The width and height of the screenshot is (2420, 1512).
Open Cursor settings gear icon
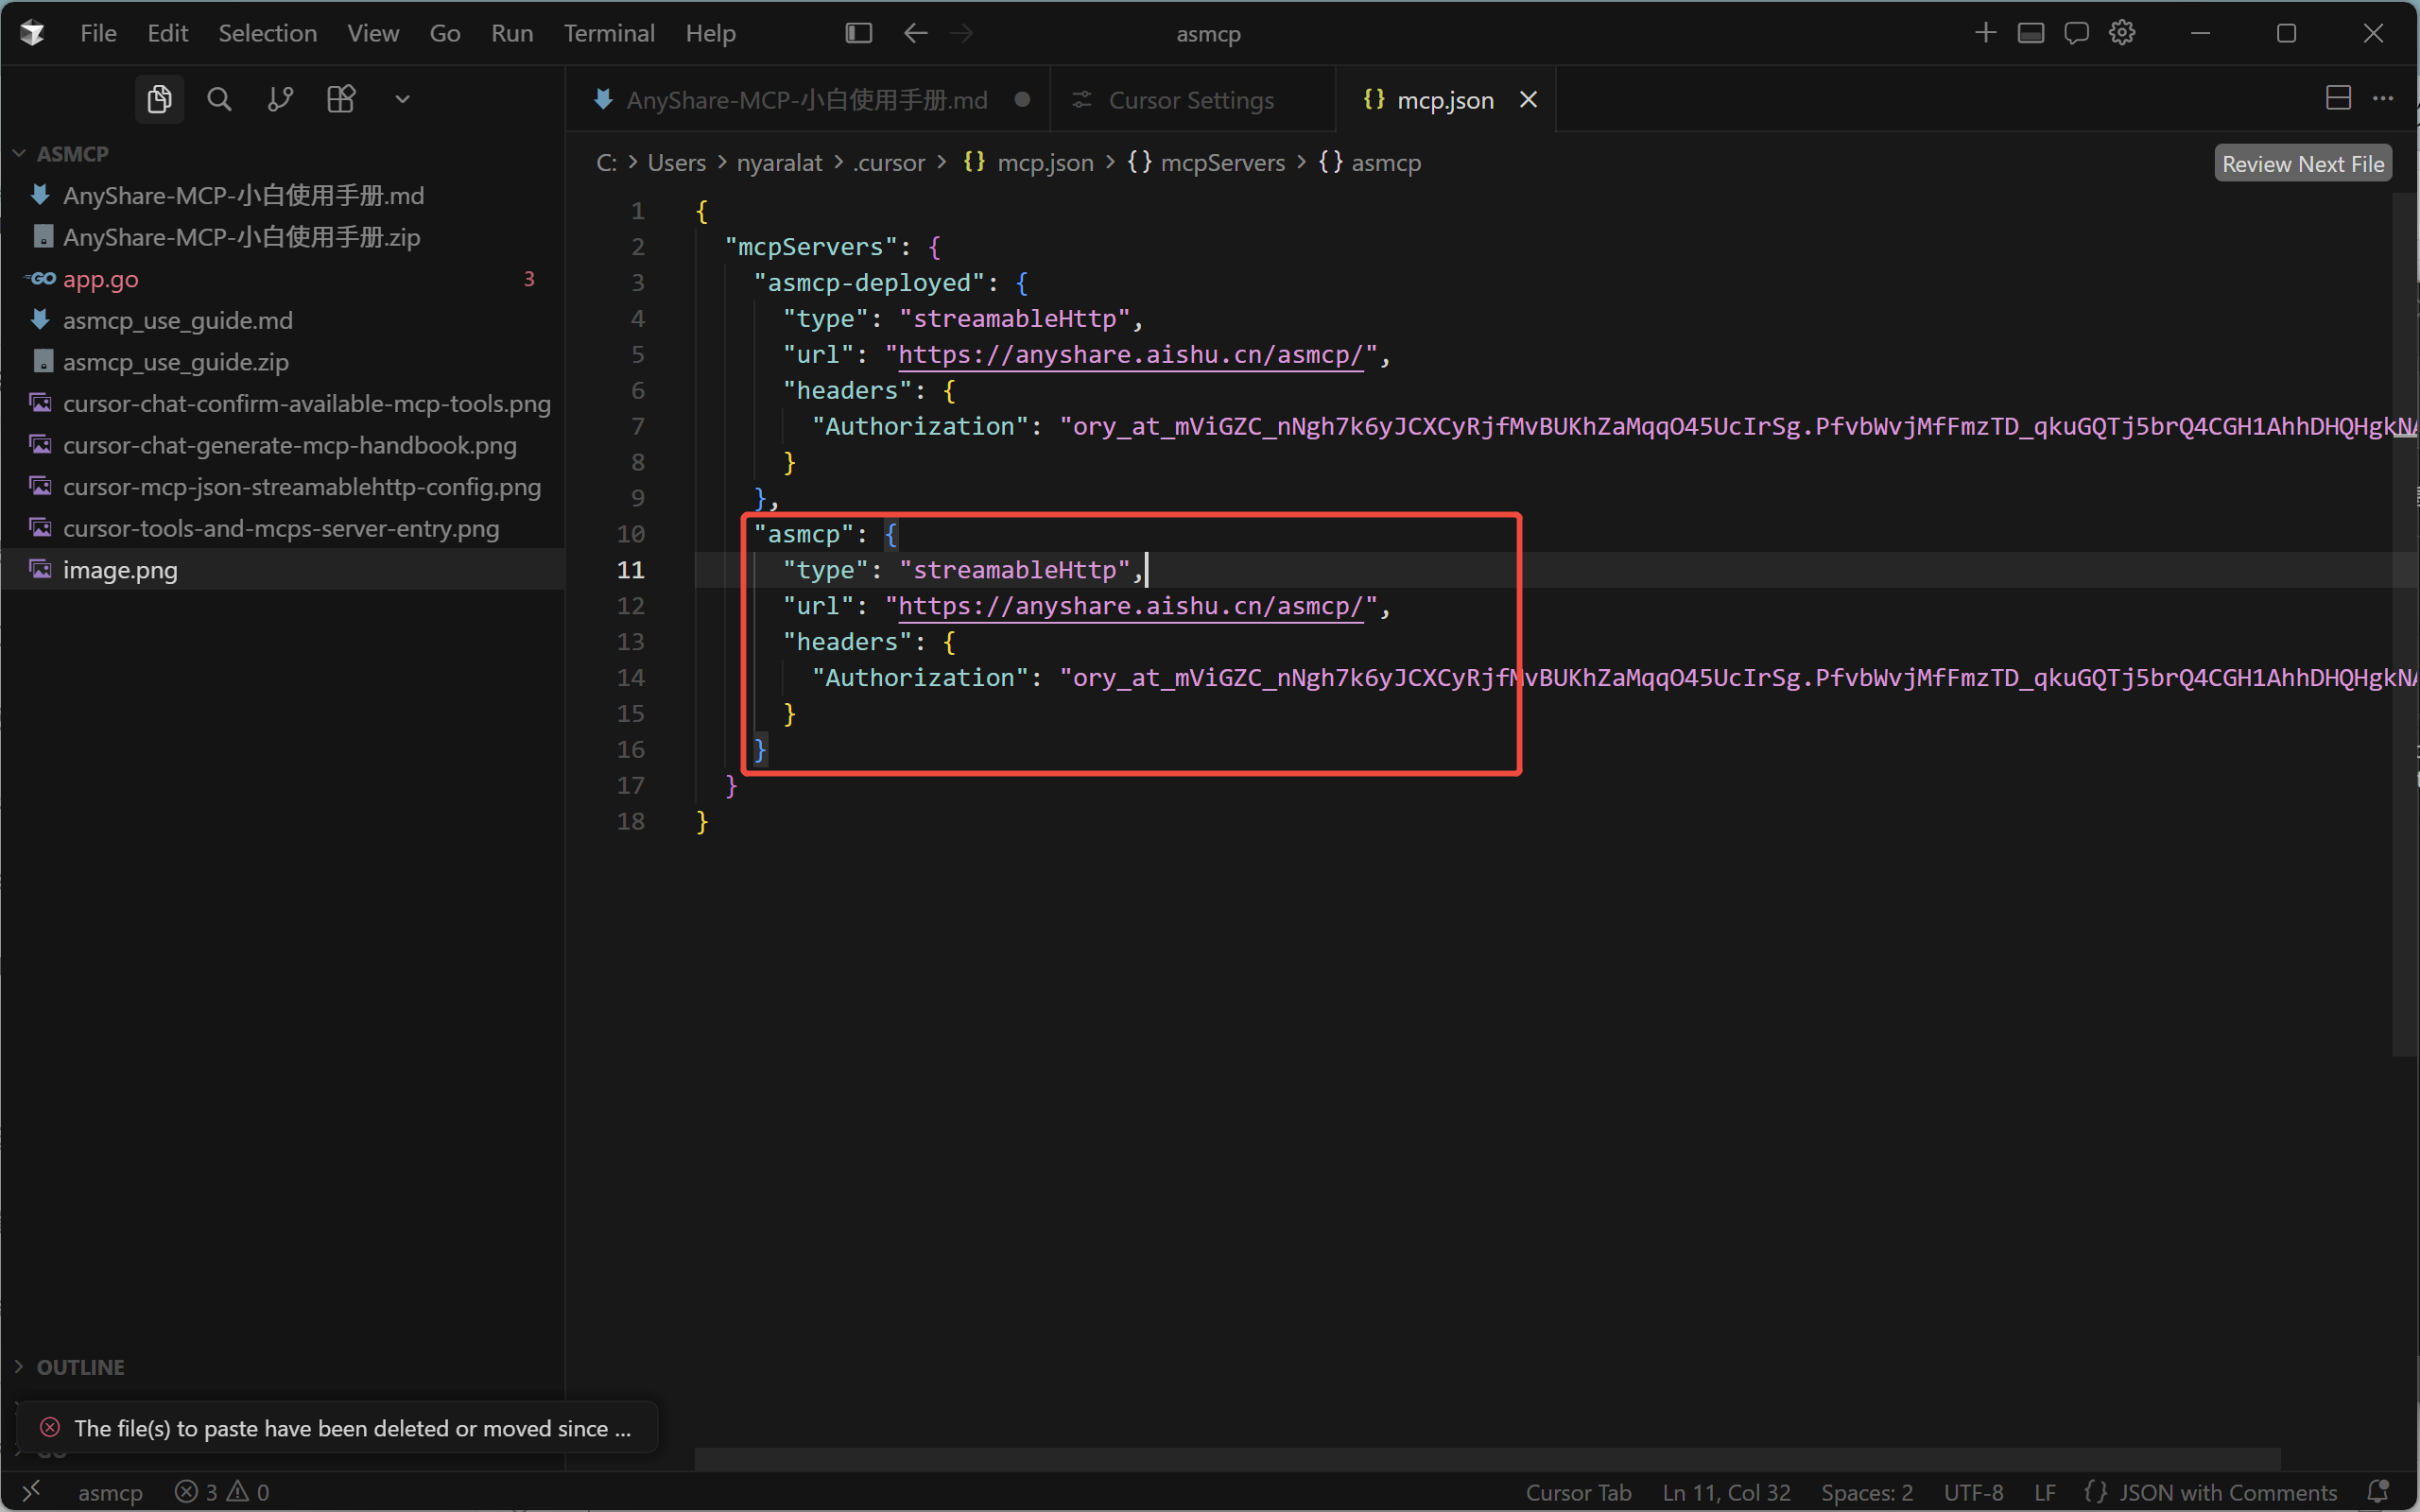[x=2122, y=33]
